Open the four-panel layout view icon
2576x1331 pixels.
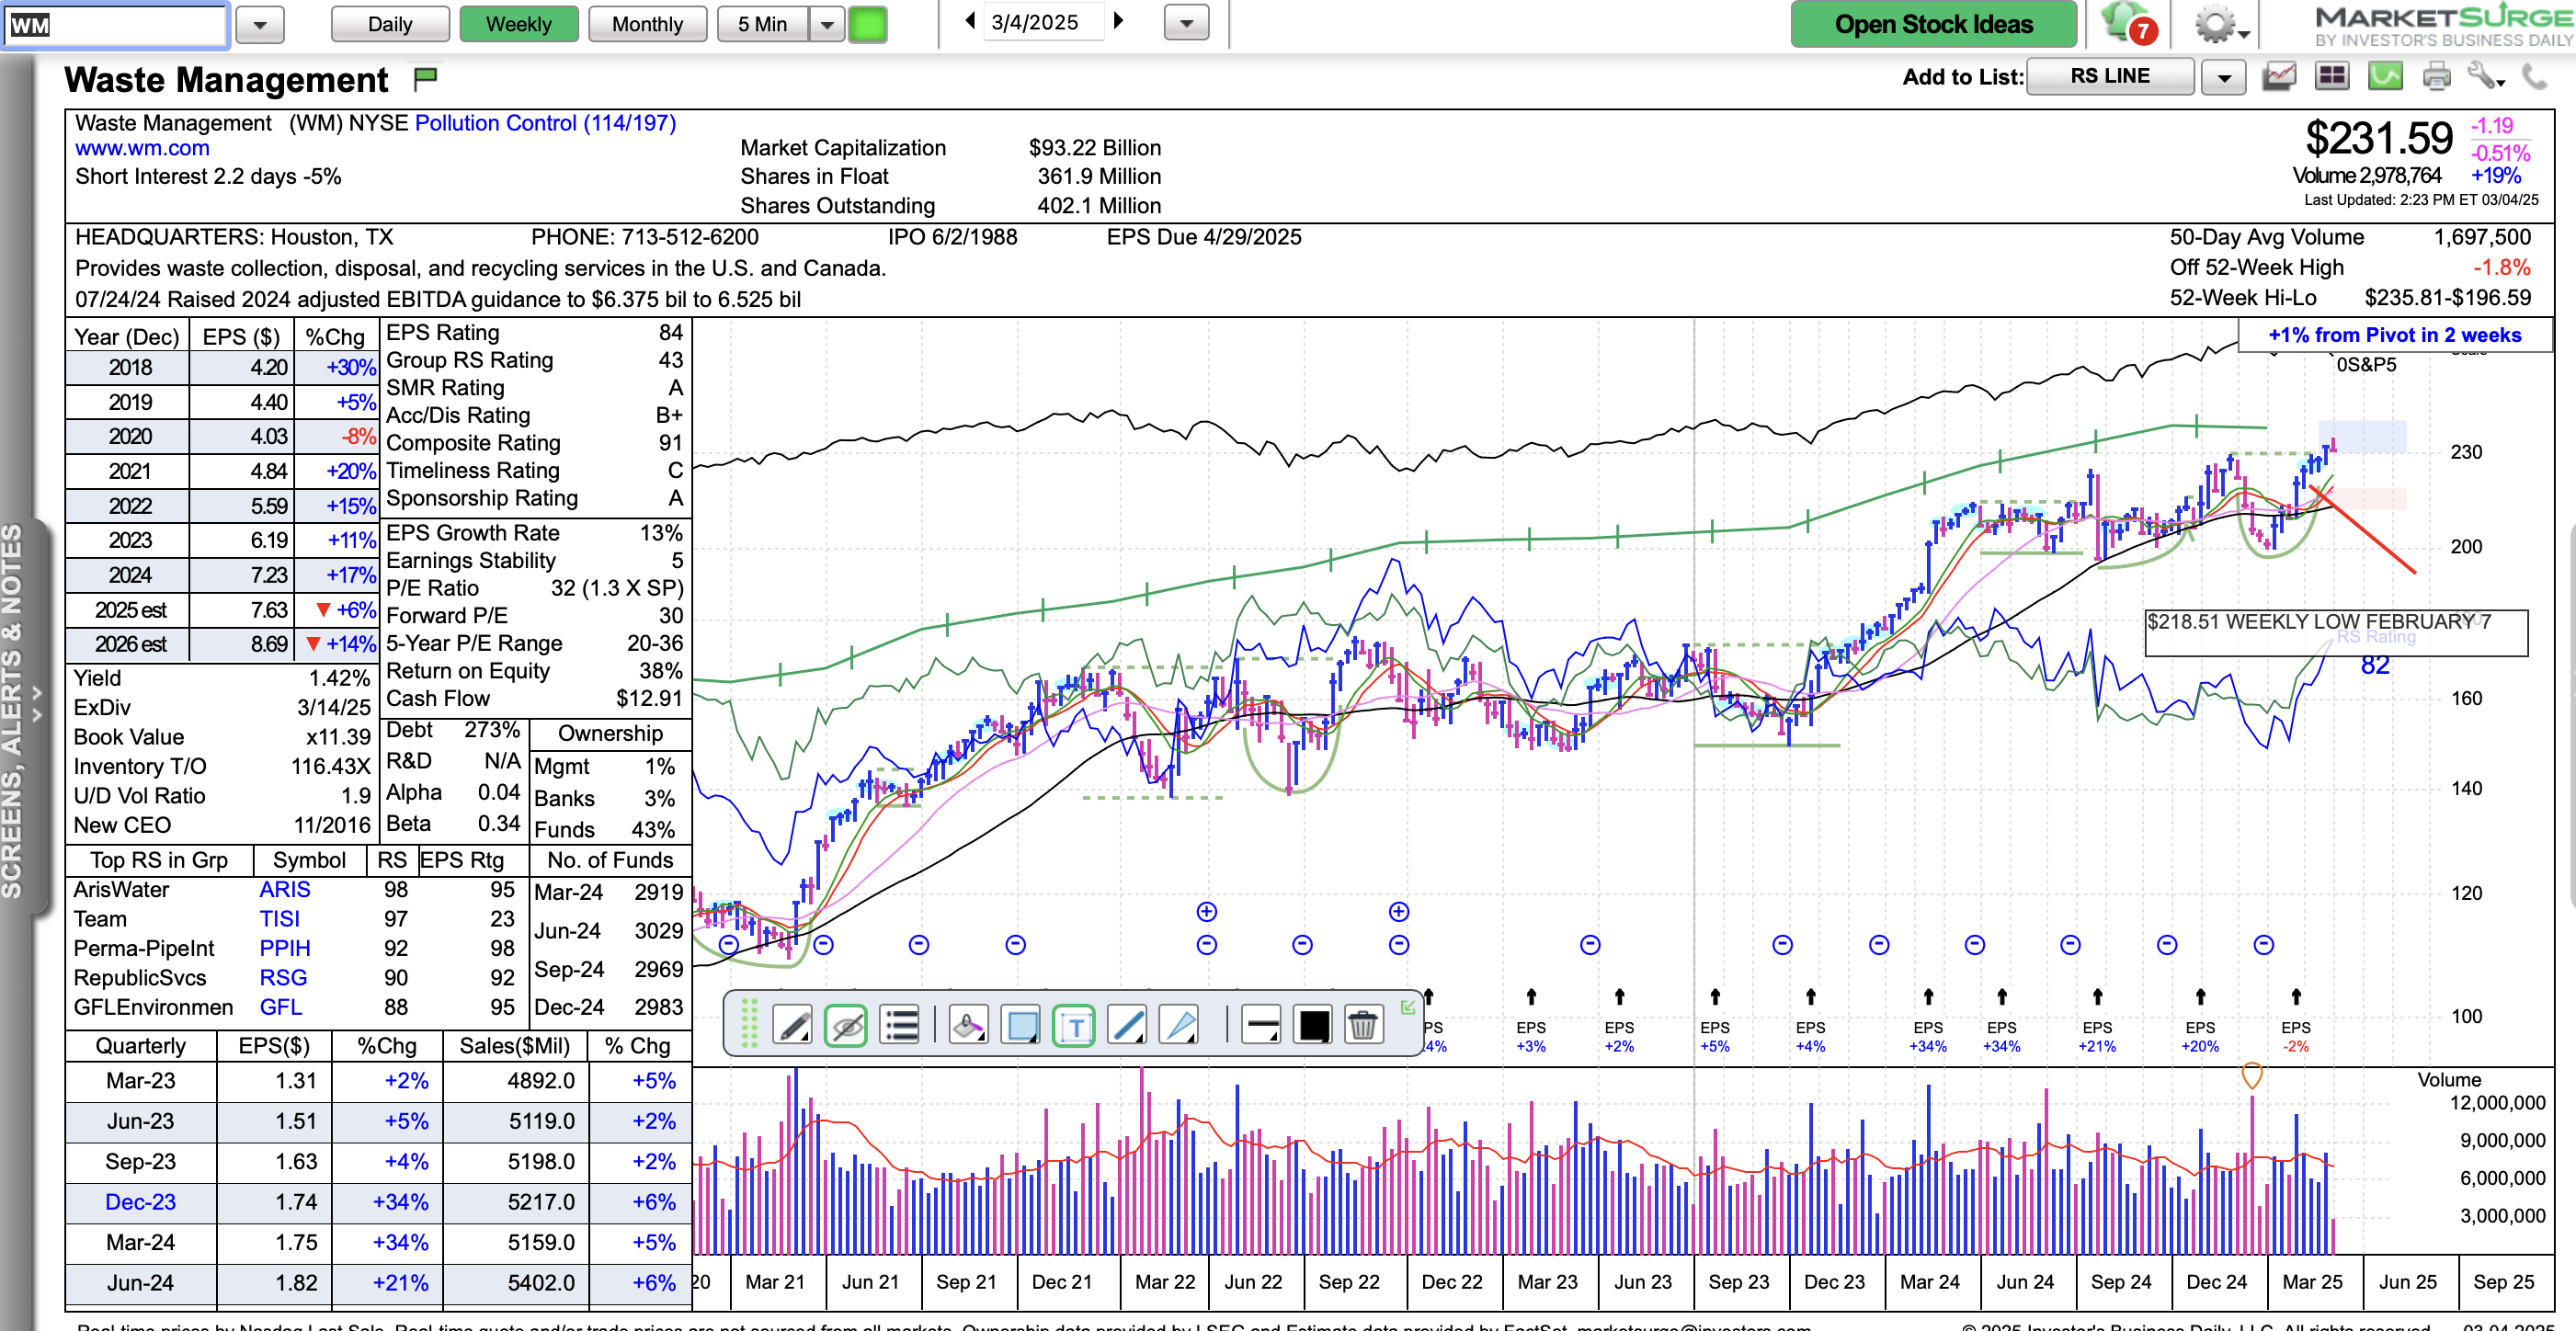coord(2332,77)
